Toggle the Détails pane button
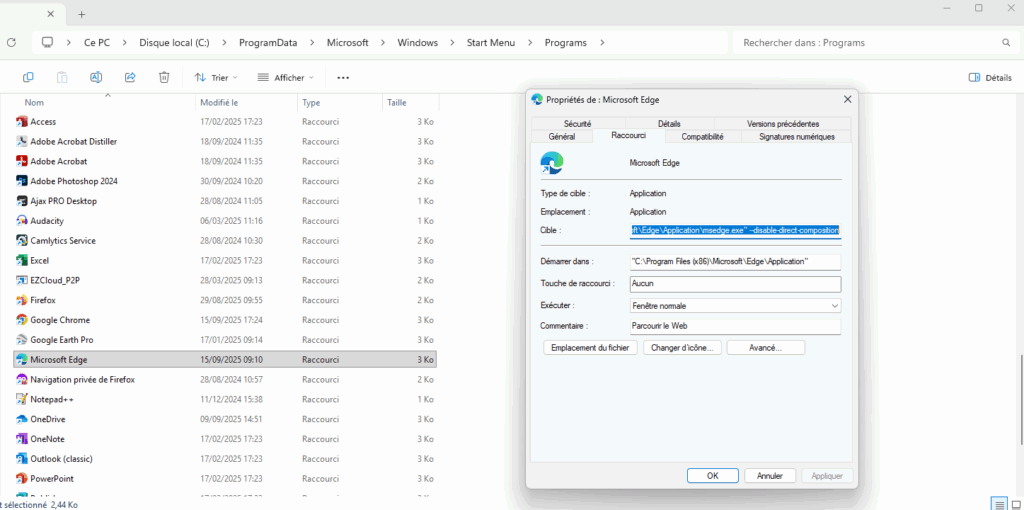This screenshot has height=510, width=1024. [989, 78]
